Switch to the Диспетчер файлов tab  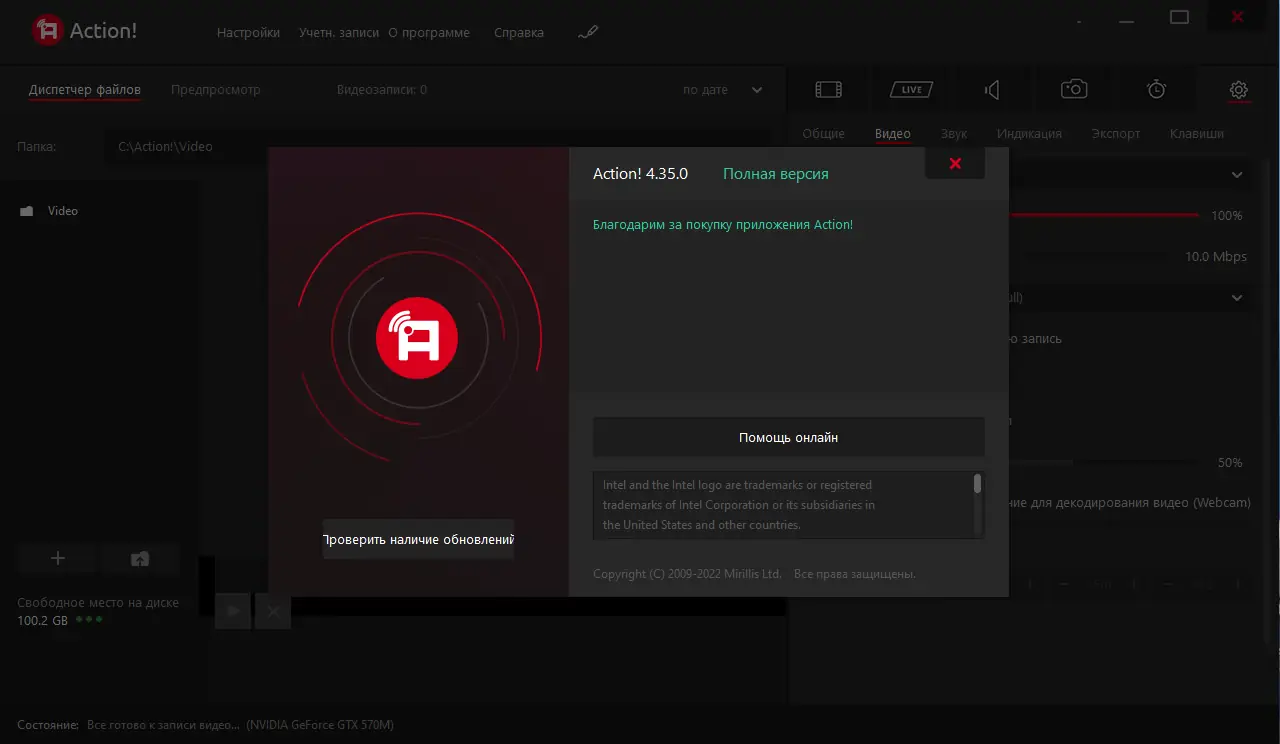[x=85, y=90]
